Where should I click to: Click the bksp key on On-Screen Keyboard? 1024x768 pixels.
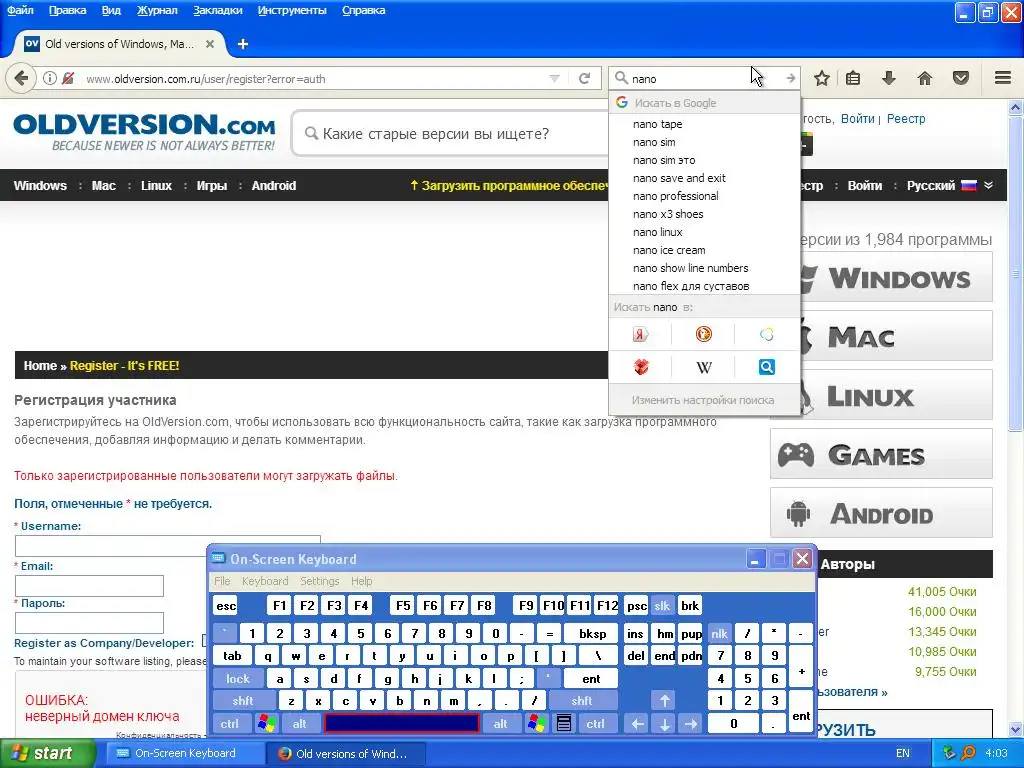pos(592,633)
